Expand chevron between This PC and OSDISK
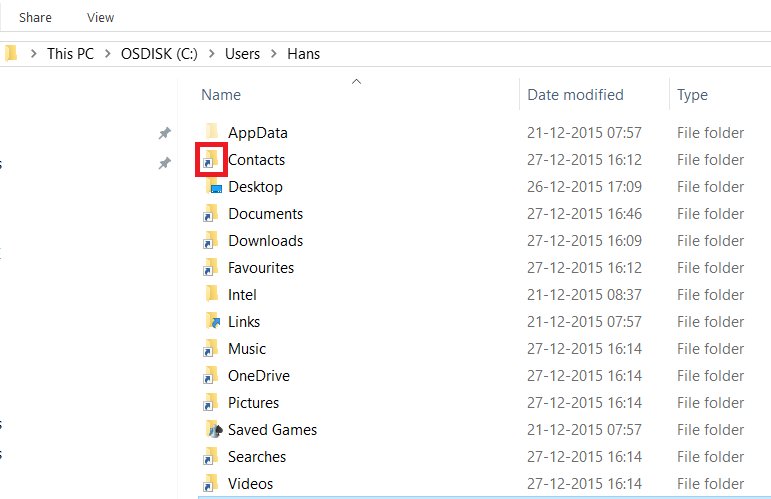This screenshot has width=771, height=499. [x=108, y=54]
